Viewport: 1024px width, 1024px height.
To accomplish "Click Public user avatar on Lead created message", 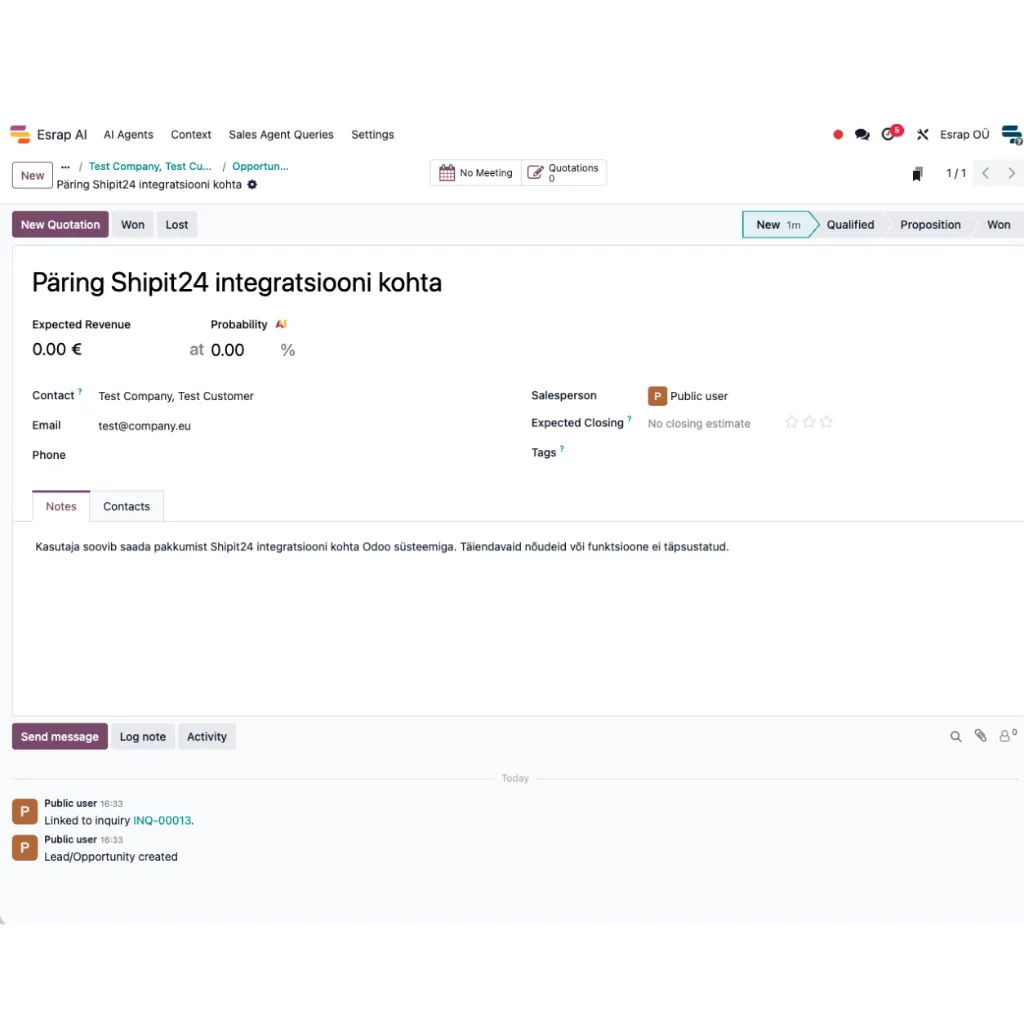I will [x=25, y=848].
